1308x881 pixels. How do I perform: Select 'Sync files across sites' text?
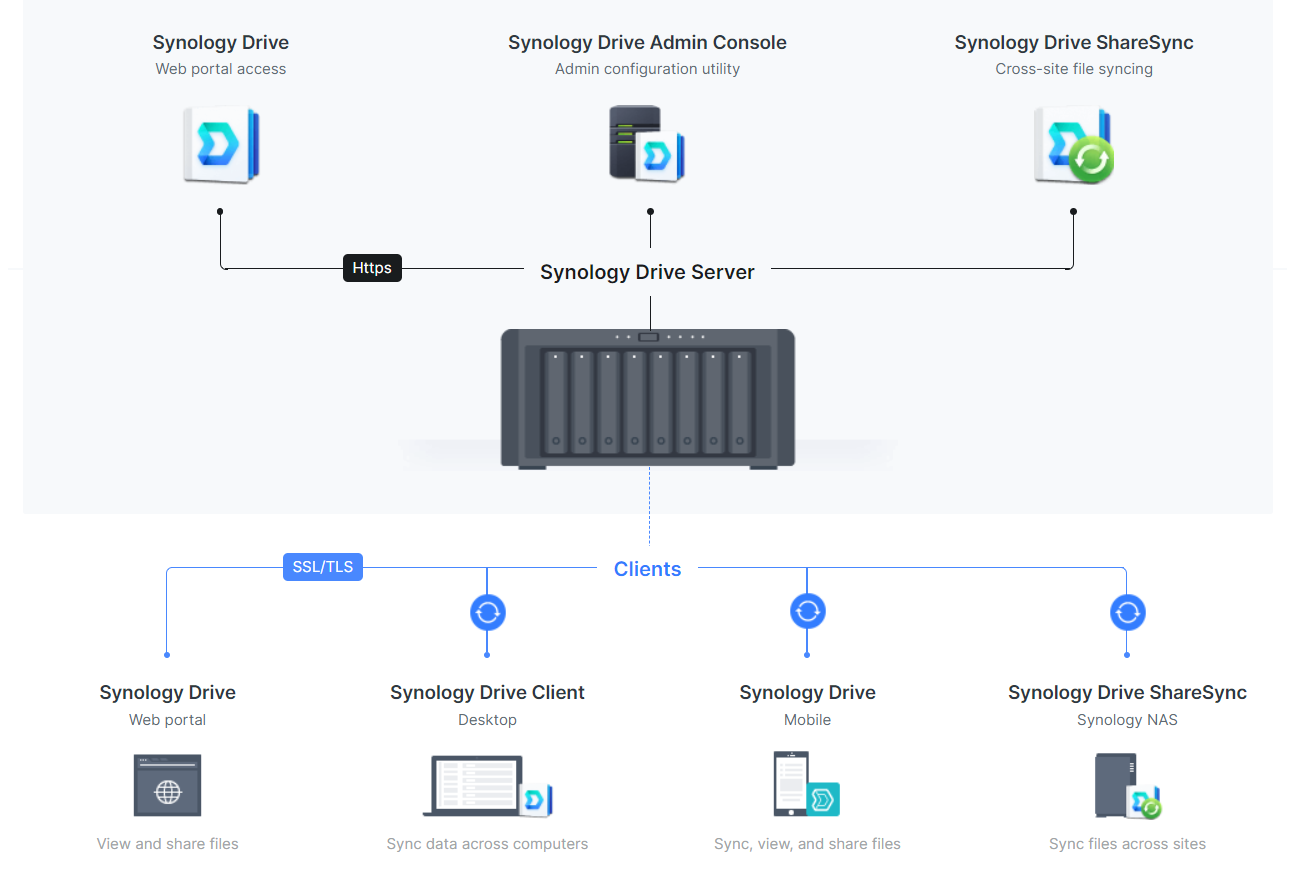point(1127,844)
